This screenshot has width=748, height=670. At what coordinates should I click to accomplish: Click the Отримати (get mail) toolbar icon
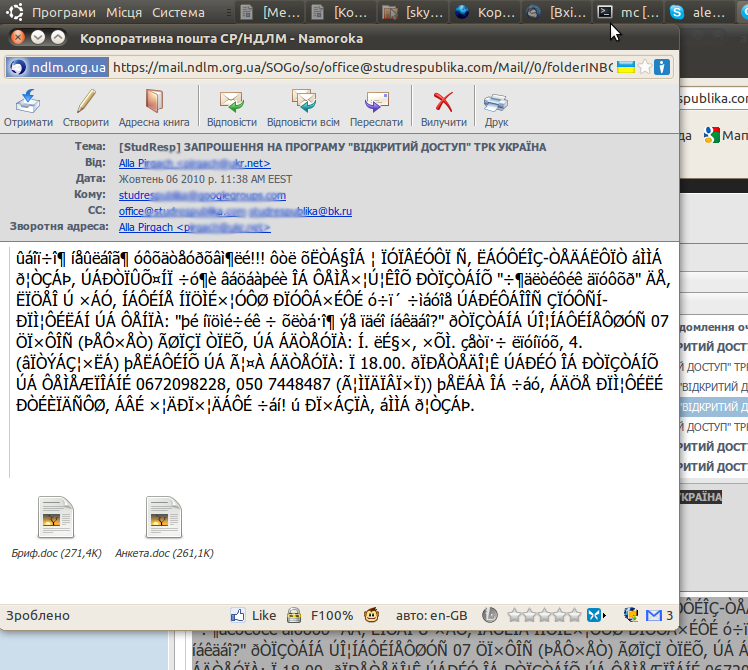pyautogui.click(x=28, y=107)
